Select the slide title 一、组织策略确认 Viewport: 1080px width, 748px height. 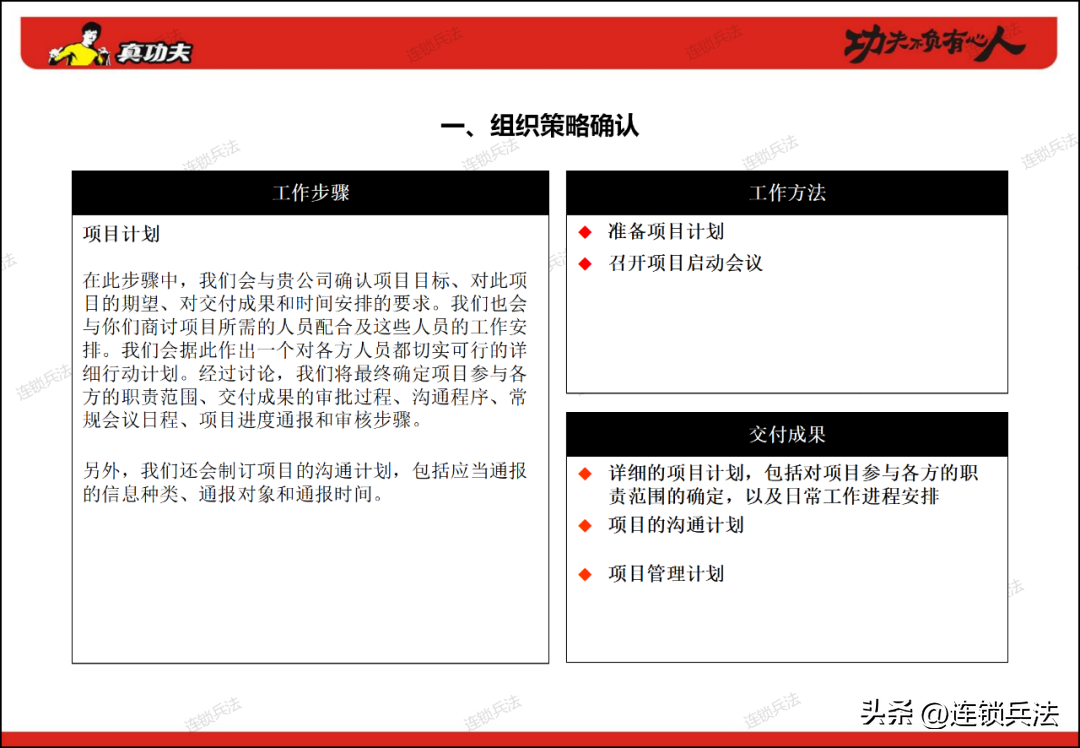(x=539, y=125)
